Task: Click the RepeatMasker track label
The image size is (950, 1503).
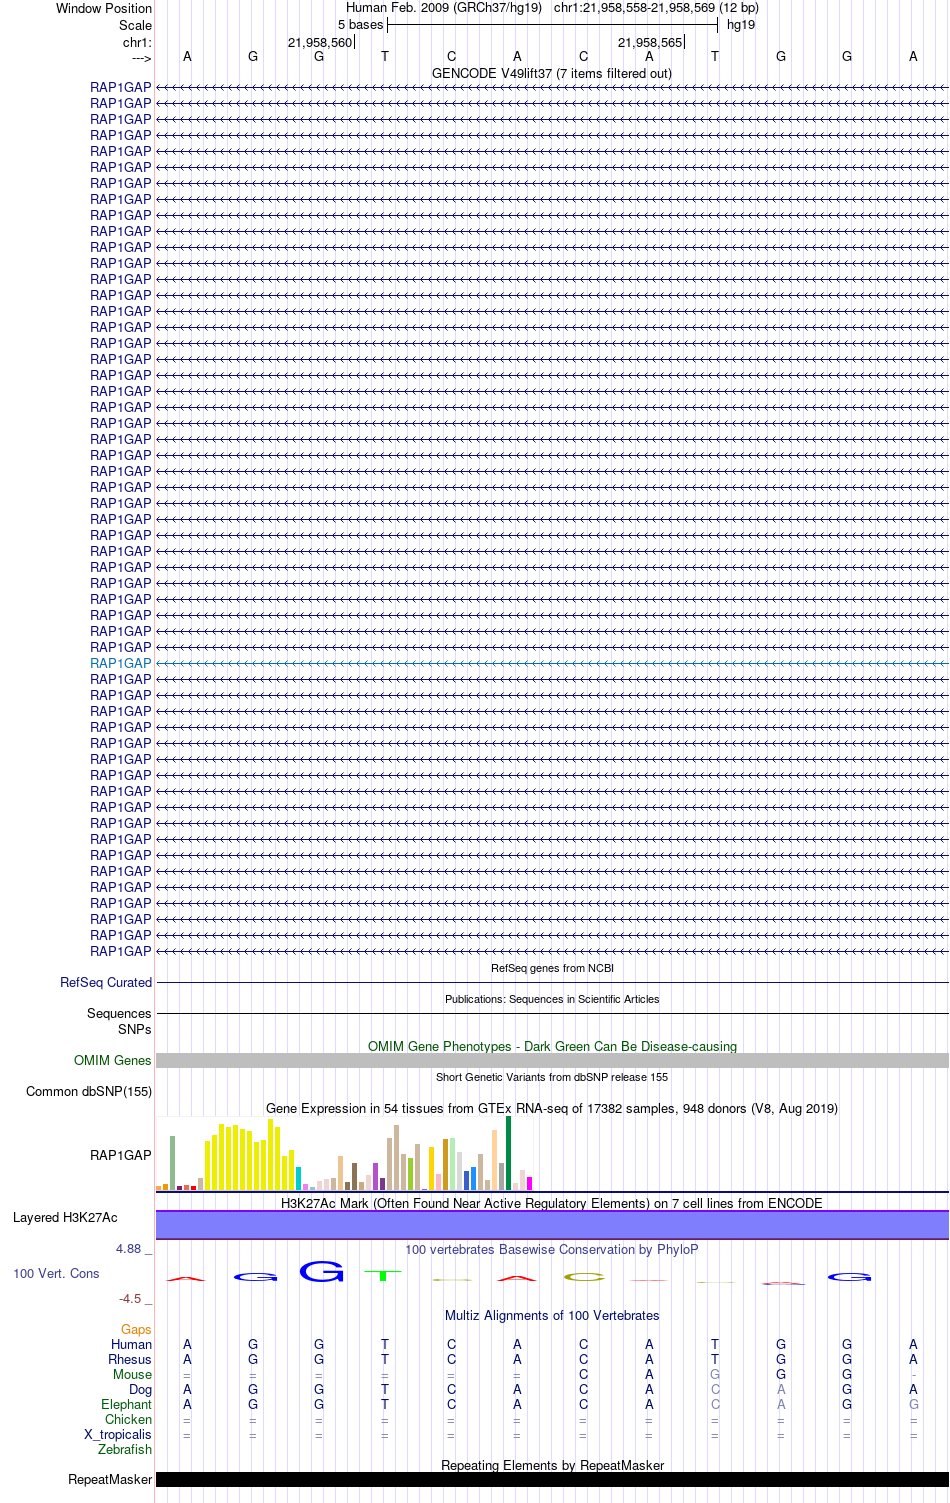Action: click(110, 1479)
